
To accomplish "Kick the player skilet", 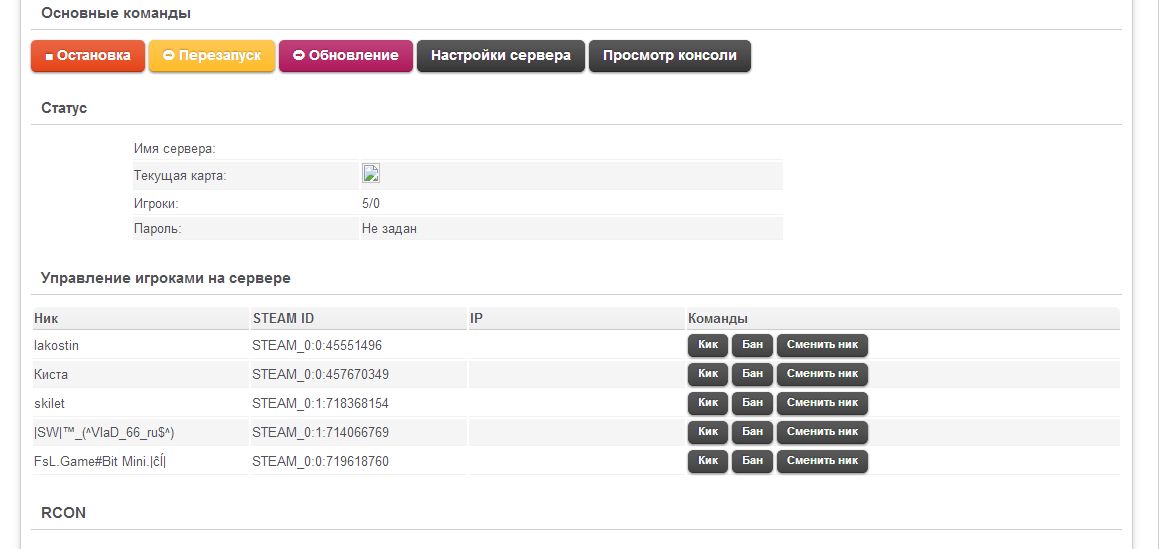I will coord(708,403).
